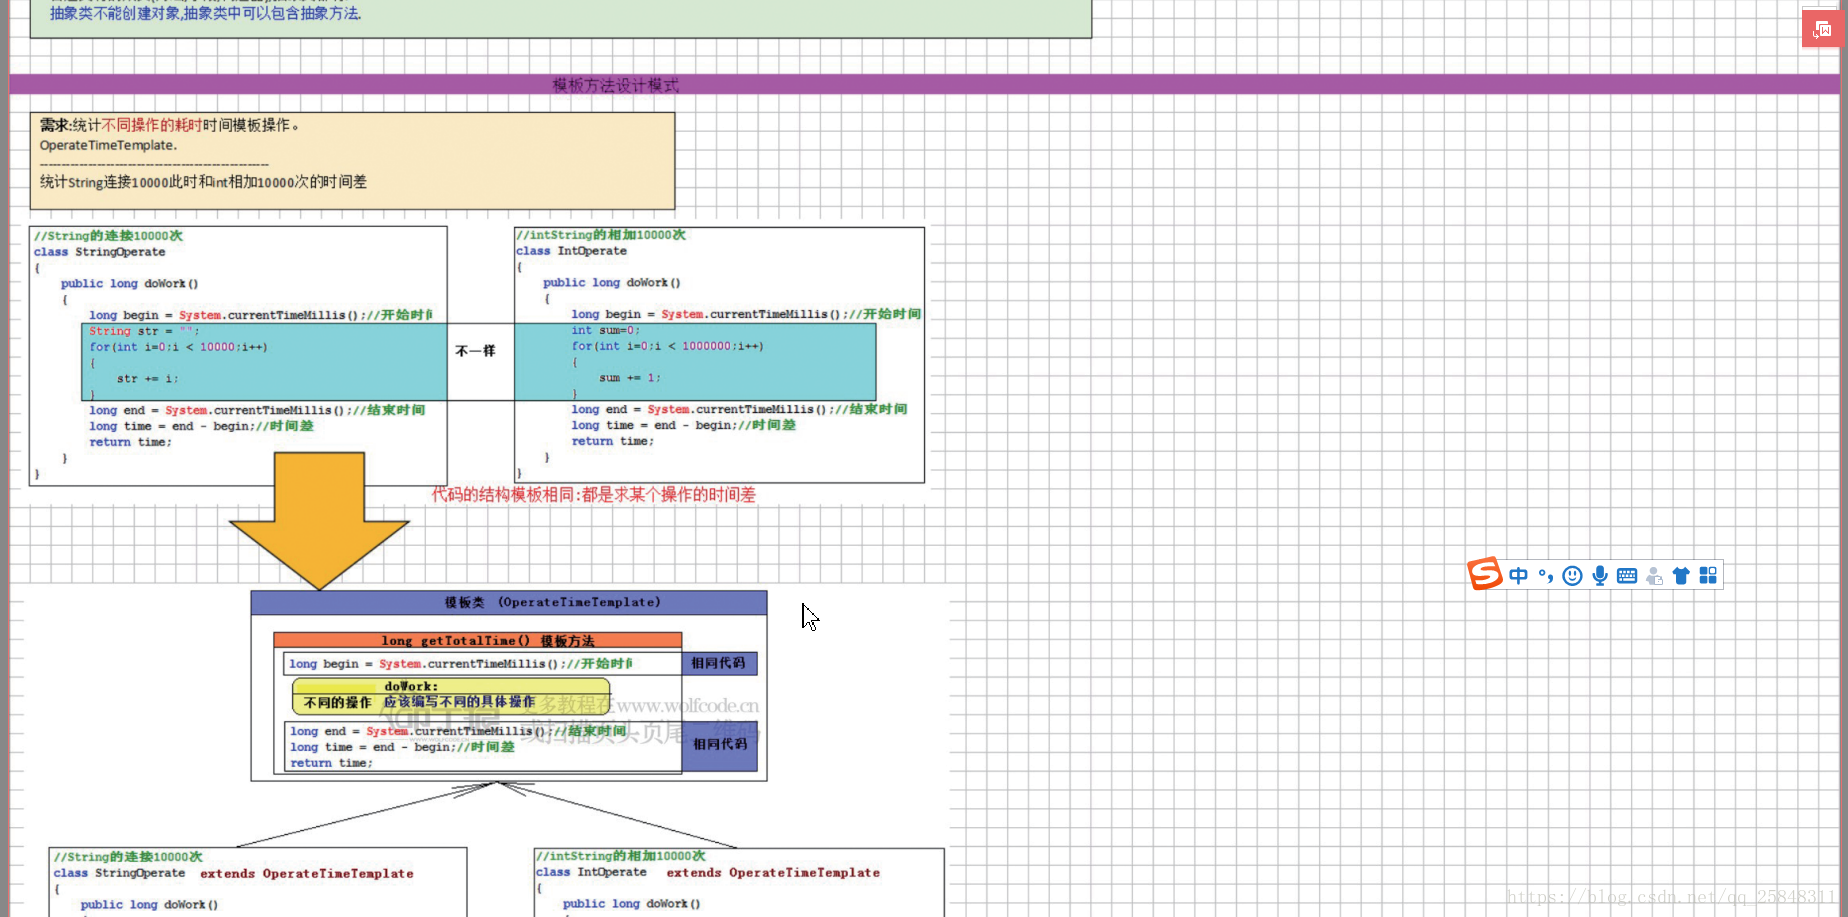Click the 'for(int i=0;i < 1000000;i++)' loop line
Image resolution: width=1848 pixels, height=917 pixels.
pyautogui.click(x=667, y=346)
